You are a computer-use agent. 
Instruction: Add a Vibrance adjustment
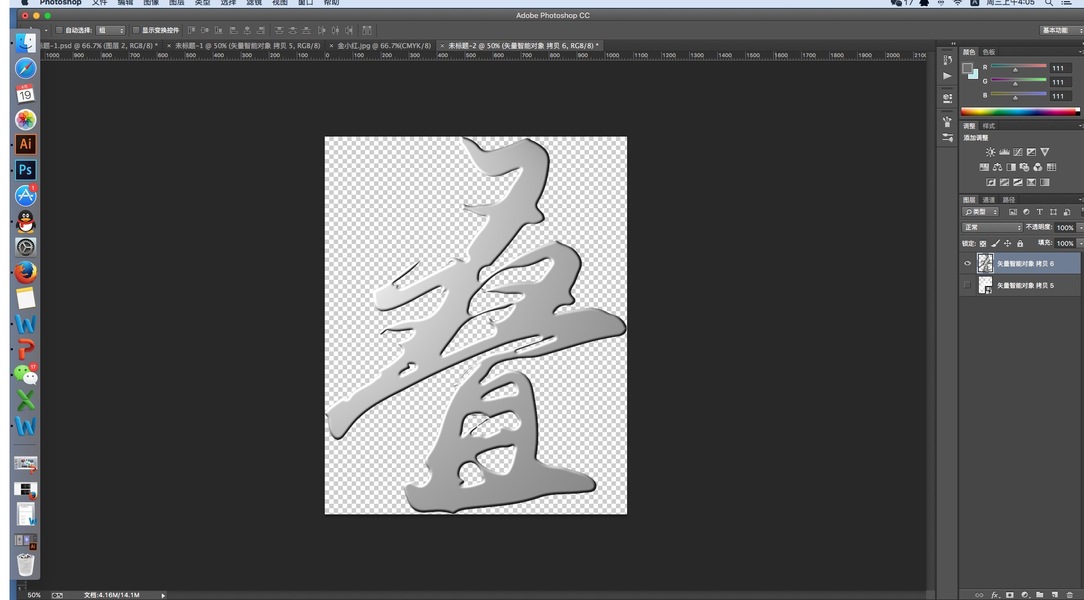(x=1045, y=152)
